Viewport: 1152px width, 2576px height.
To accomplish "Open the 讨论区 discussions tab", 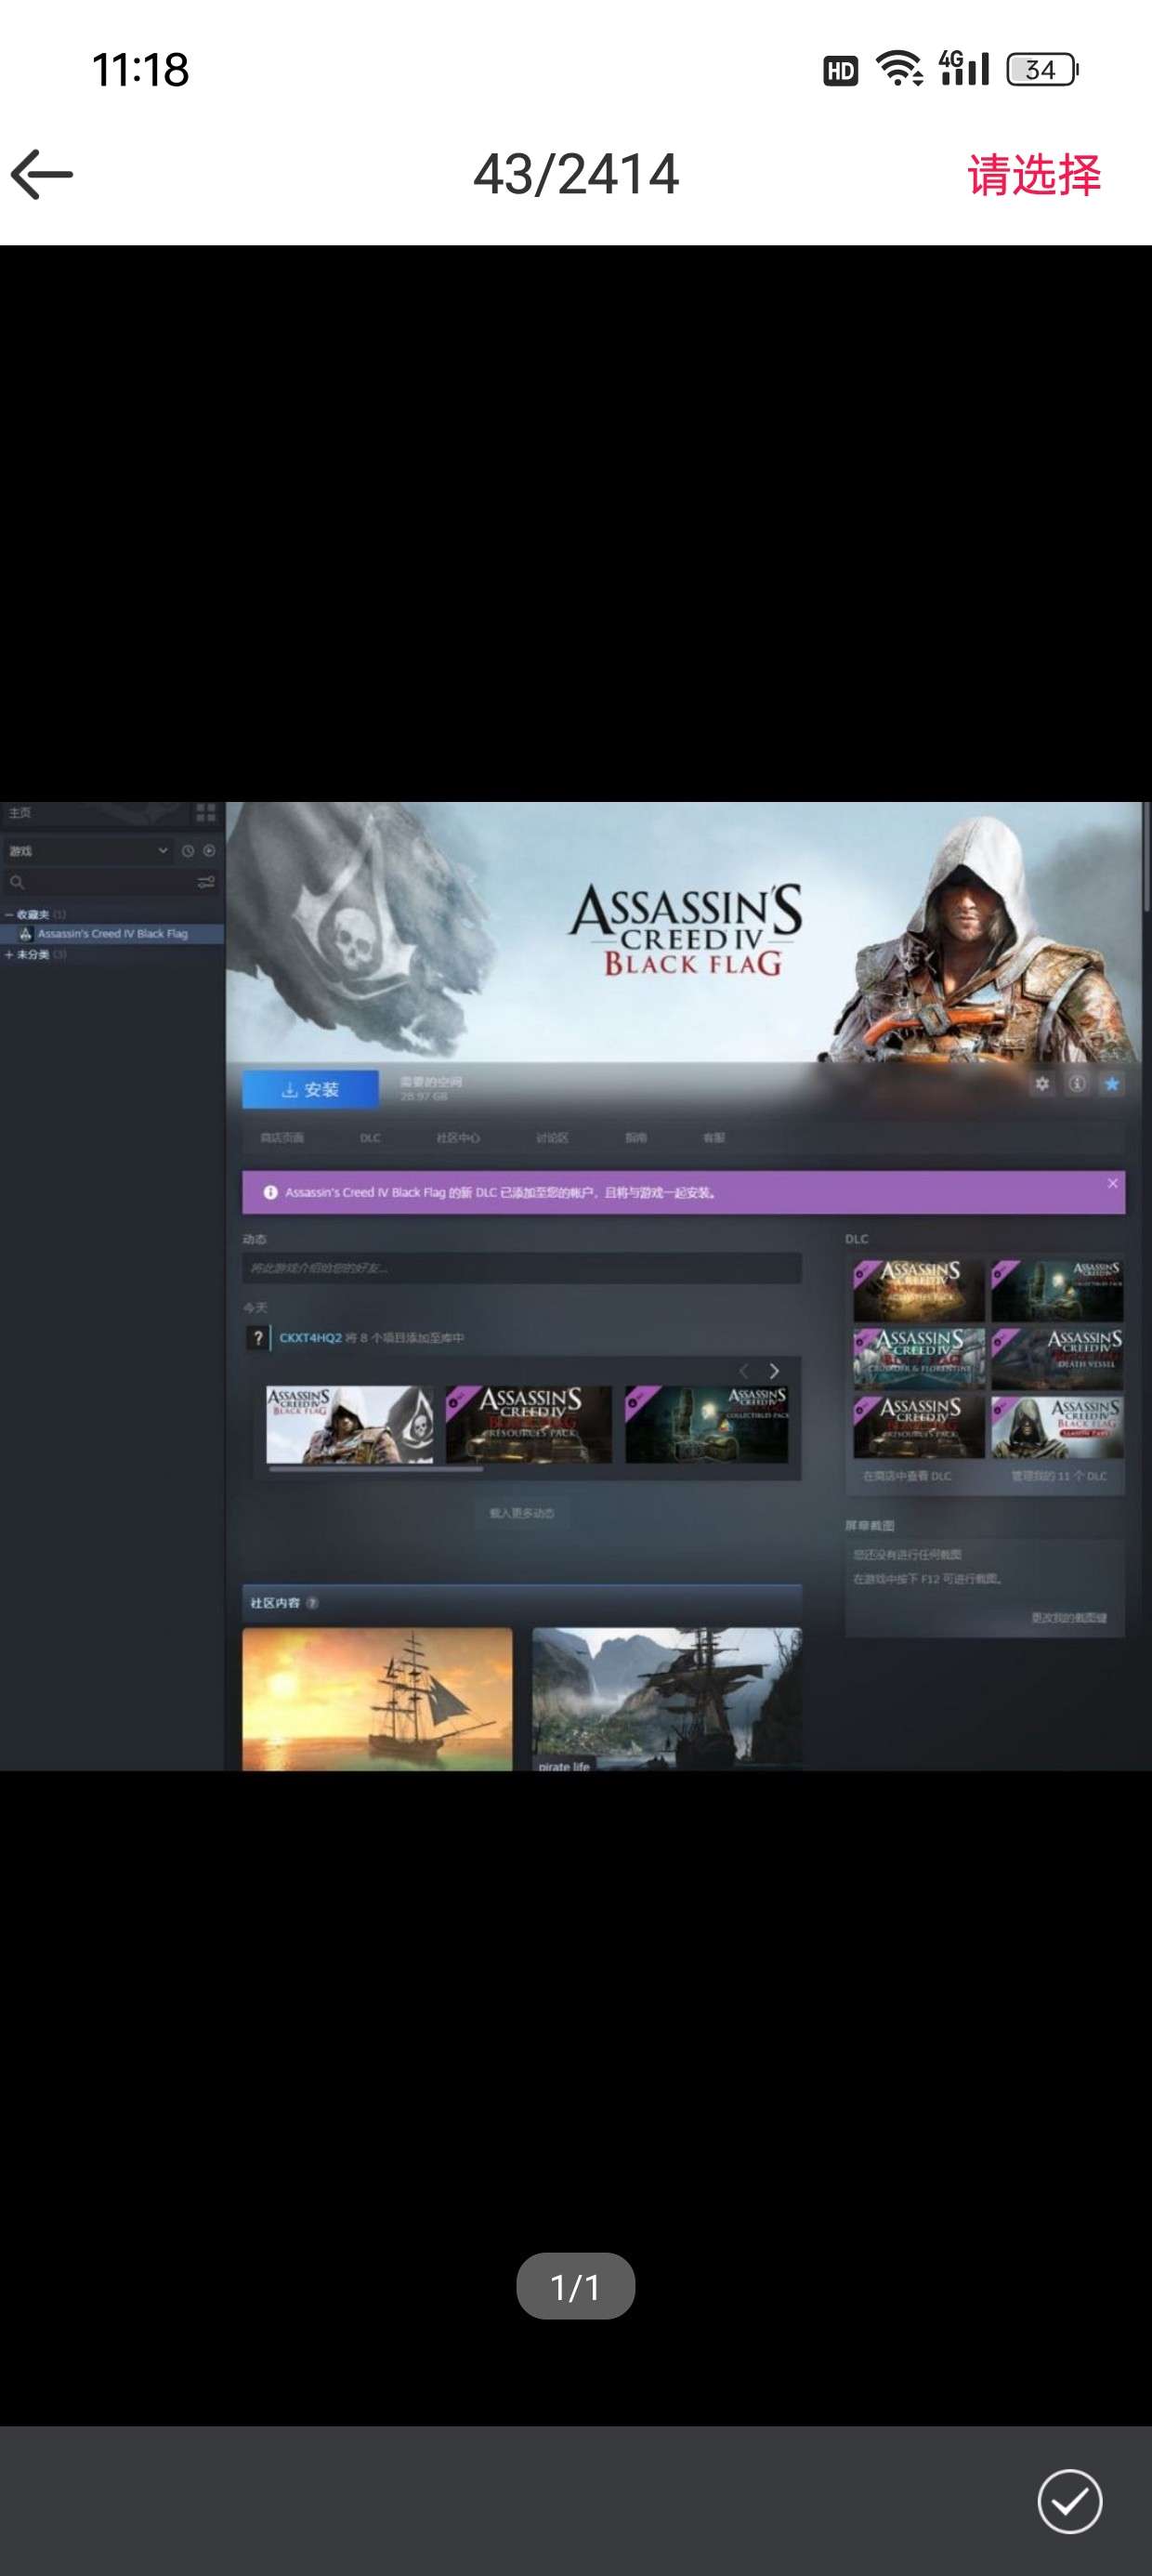I will pyautogui.click(x=552, y=1138).
